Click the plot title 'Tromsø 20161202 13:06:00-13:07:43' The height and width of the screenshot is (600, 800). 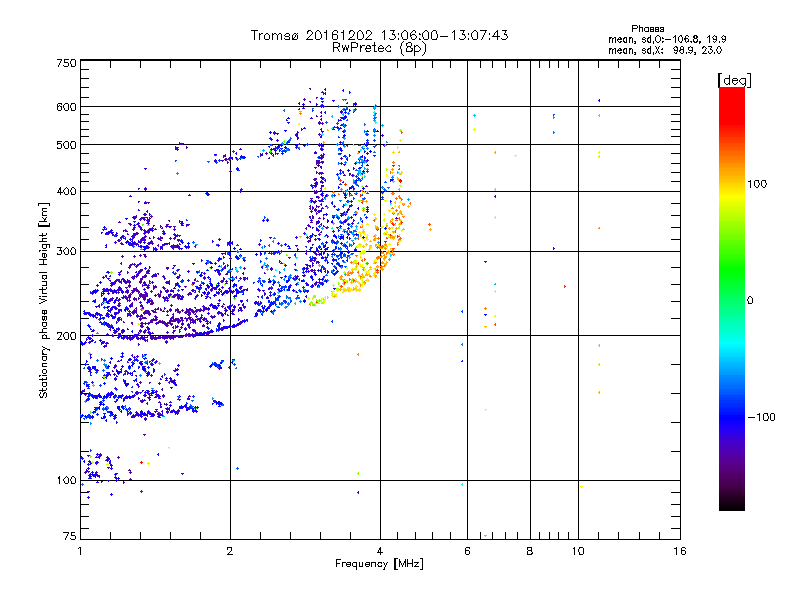pos(379,35)
